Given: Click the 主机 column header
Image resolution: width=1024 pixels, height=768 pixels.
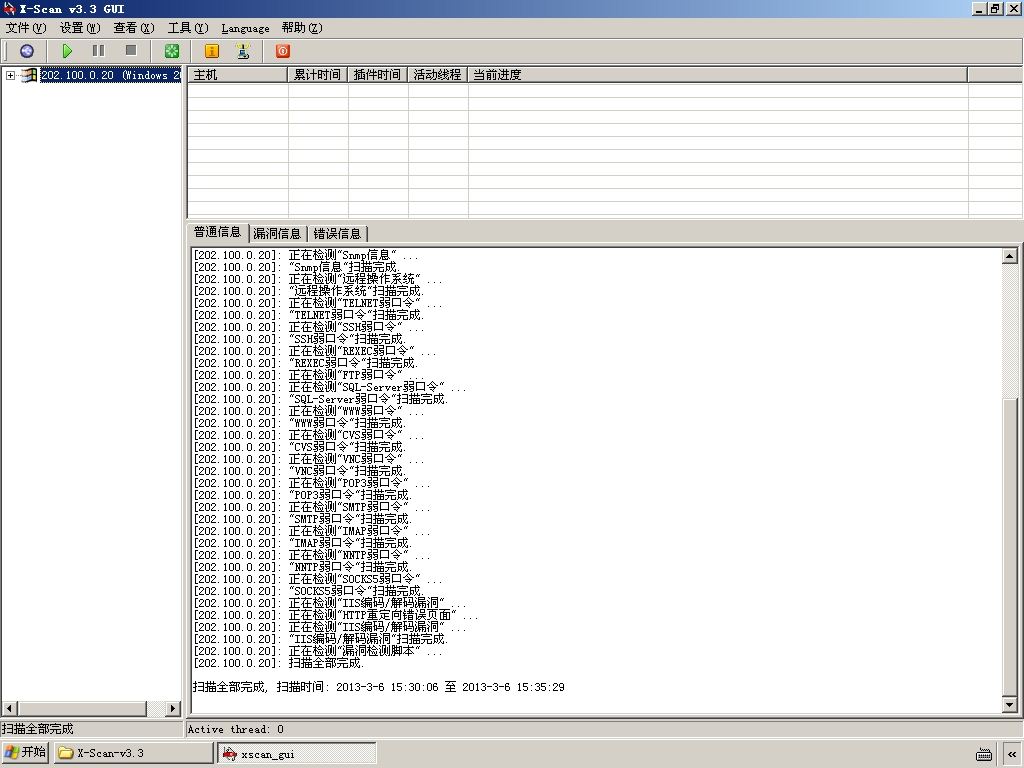Looking at the screenshot, I should 238,75.
